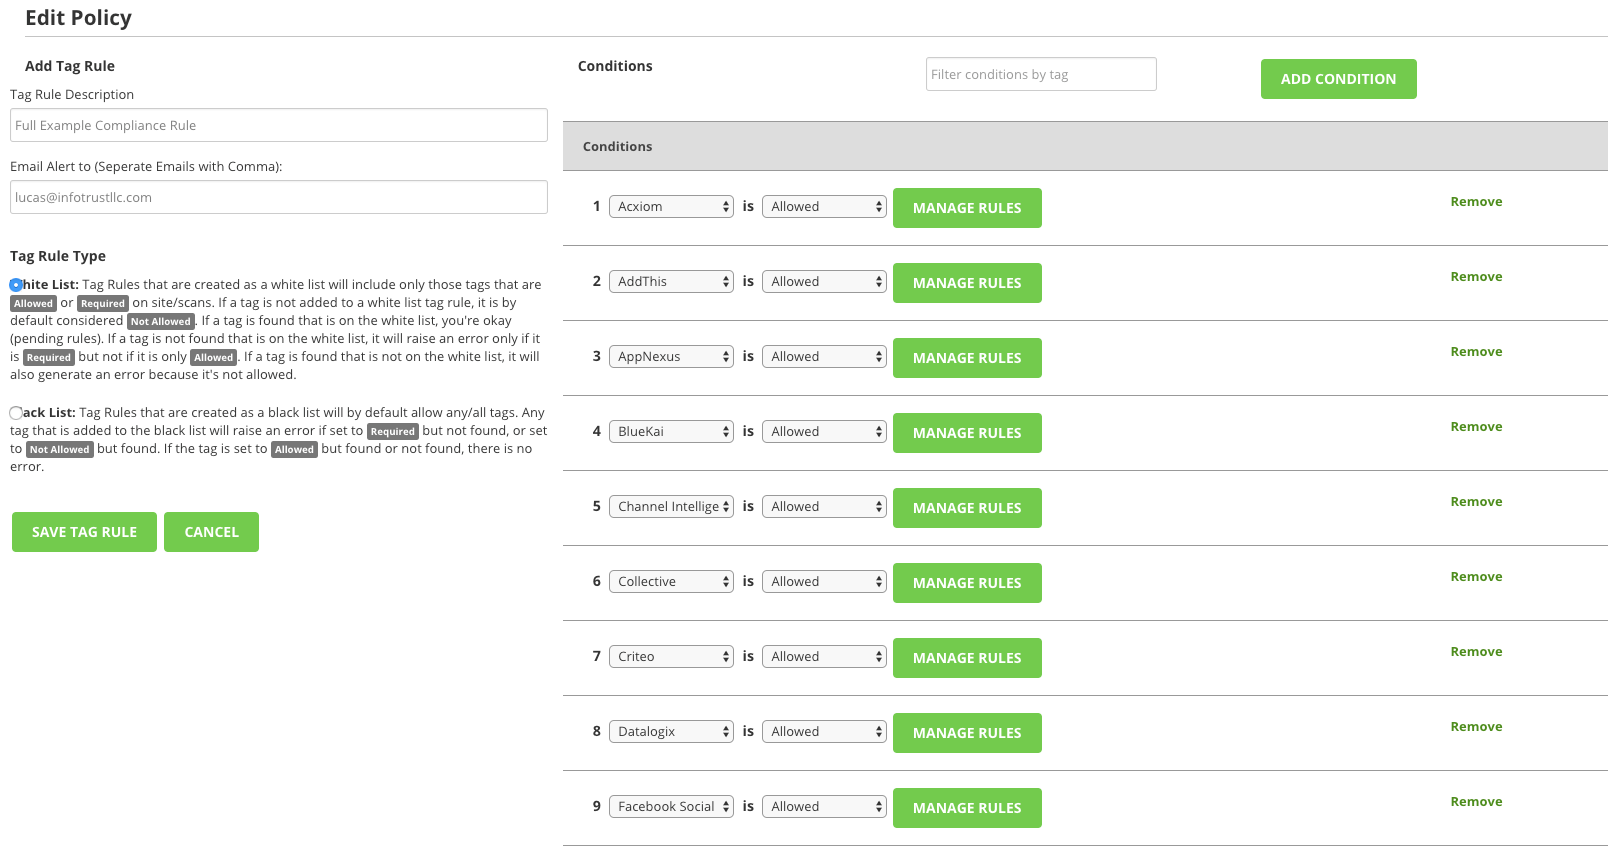Open the Facebook Social tag dropdown
The width and height of the screenshot is (1612, 849).
pyautogui.click(x=671, y=807)
